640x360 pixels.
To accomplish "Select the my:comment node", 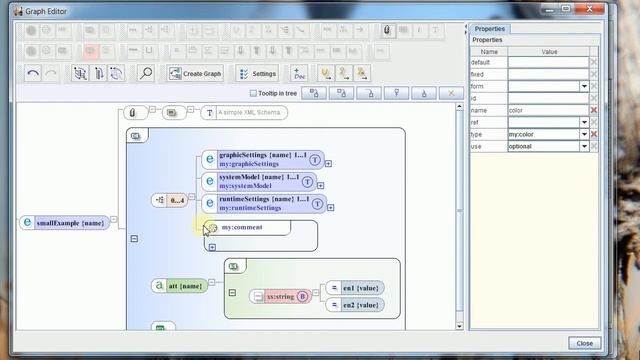I will click(x=247, y=227).
